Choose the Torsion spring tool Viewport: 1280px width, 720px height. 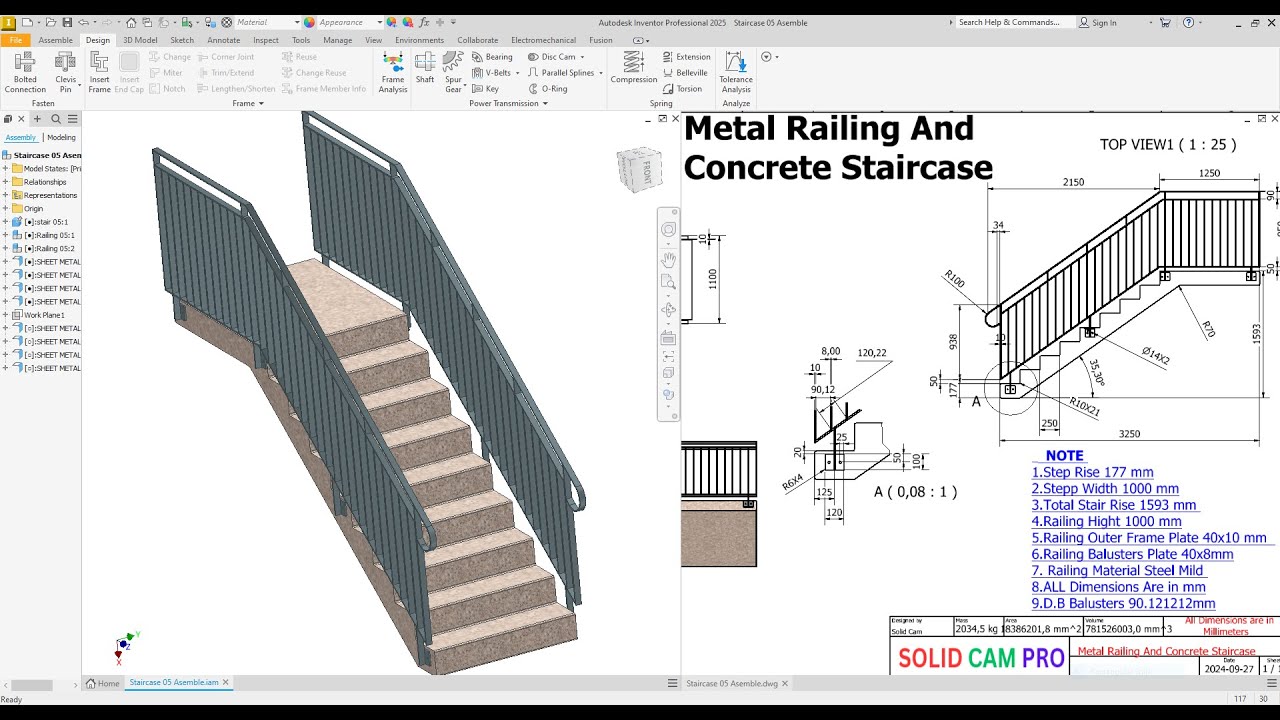pos(682,89)
